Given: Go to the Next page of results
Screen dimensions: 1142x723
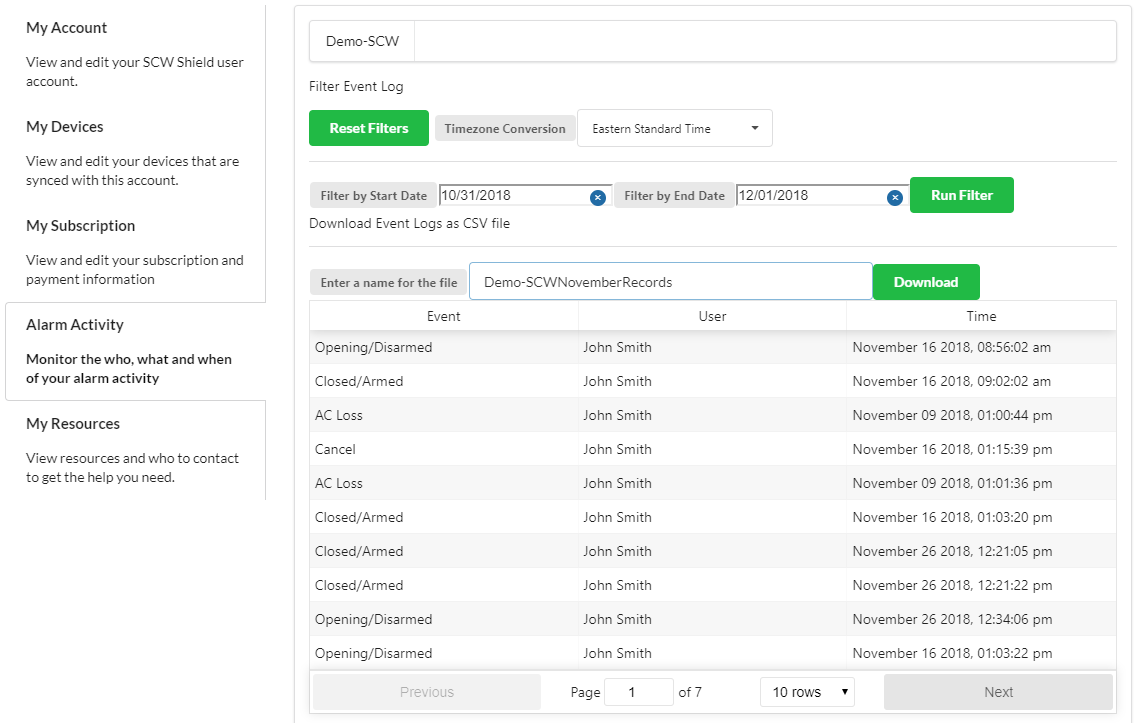Looking at the screenshot, I should 998,692.
